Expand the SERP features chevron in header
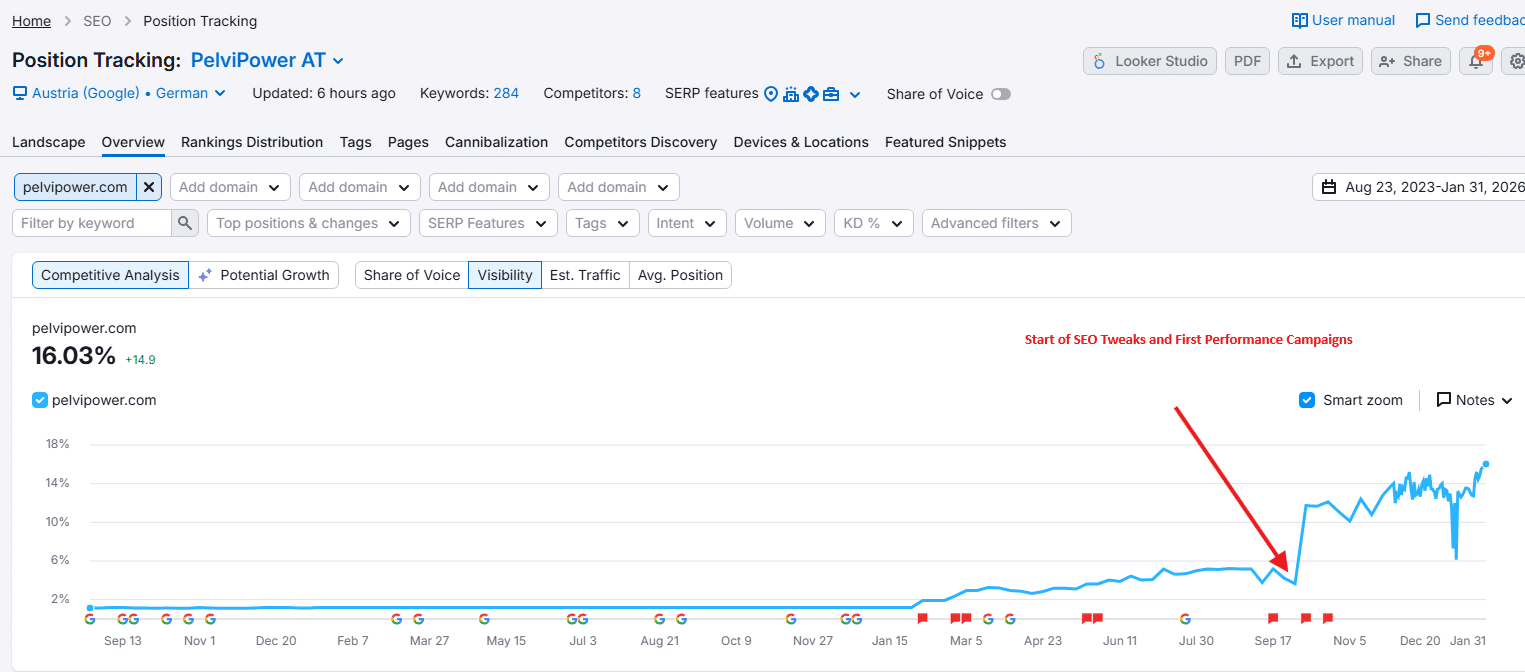 point(855,95)
